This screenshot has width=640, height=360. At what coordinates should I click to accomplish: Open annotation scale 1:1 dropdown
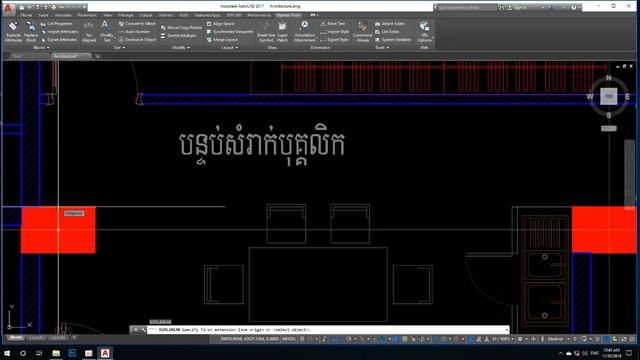[502, 339]
